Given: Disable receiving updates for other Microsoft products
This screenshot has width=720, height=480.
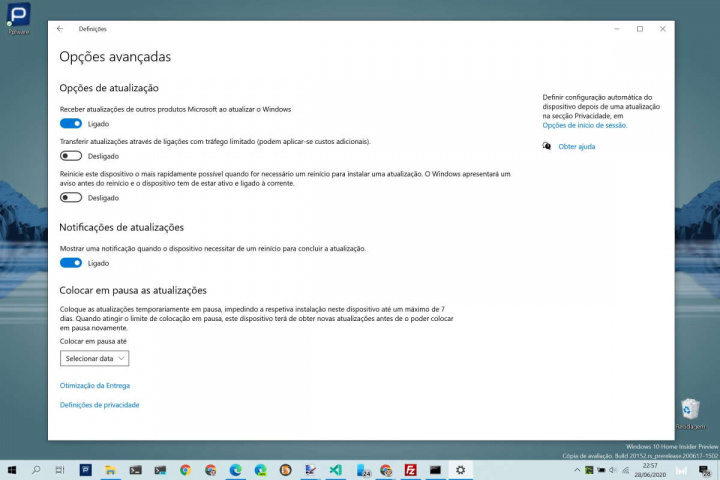Looking at the screenshot, I should (71, 124).
